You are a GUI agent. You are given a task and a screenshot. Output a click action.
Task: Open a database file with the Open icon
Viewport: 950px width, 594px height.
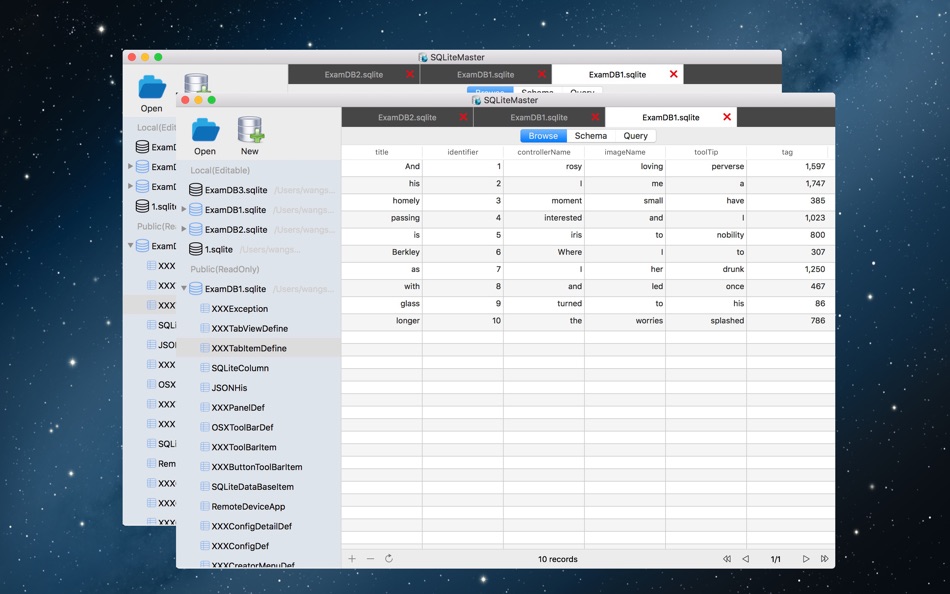(205, 131)
